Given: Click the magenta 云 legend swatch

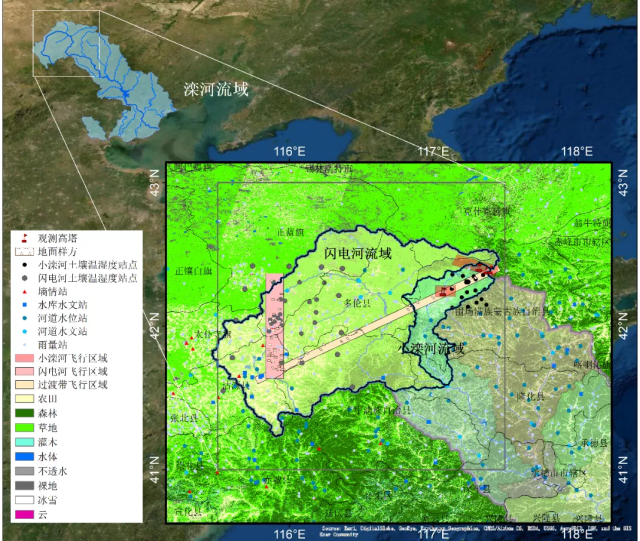Looking at the screenshot, I should pos(23,515).
